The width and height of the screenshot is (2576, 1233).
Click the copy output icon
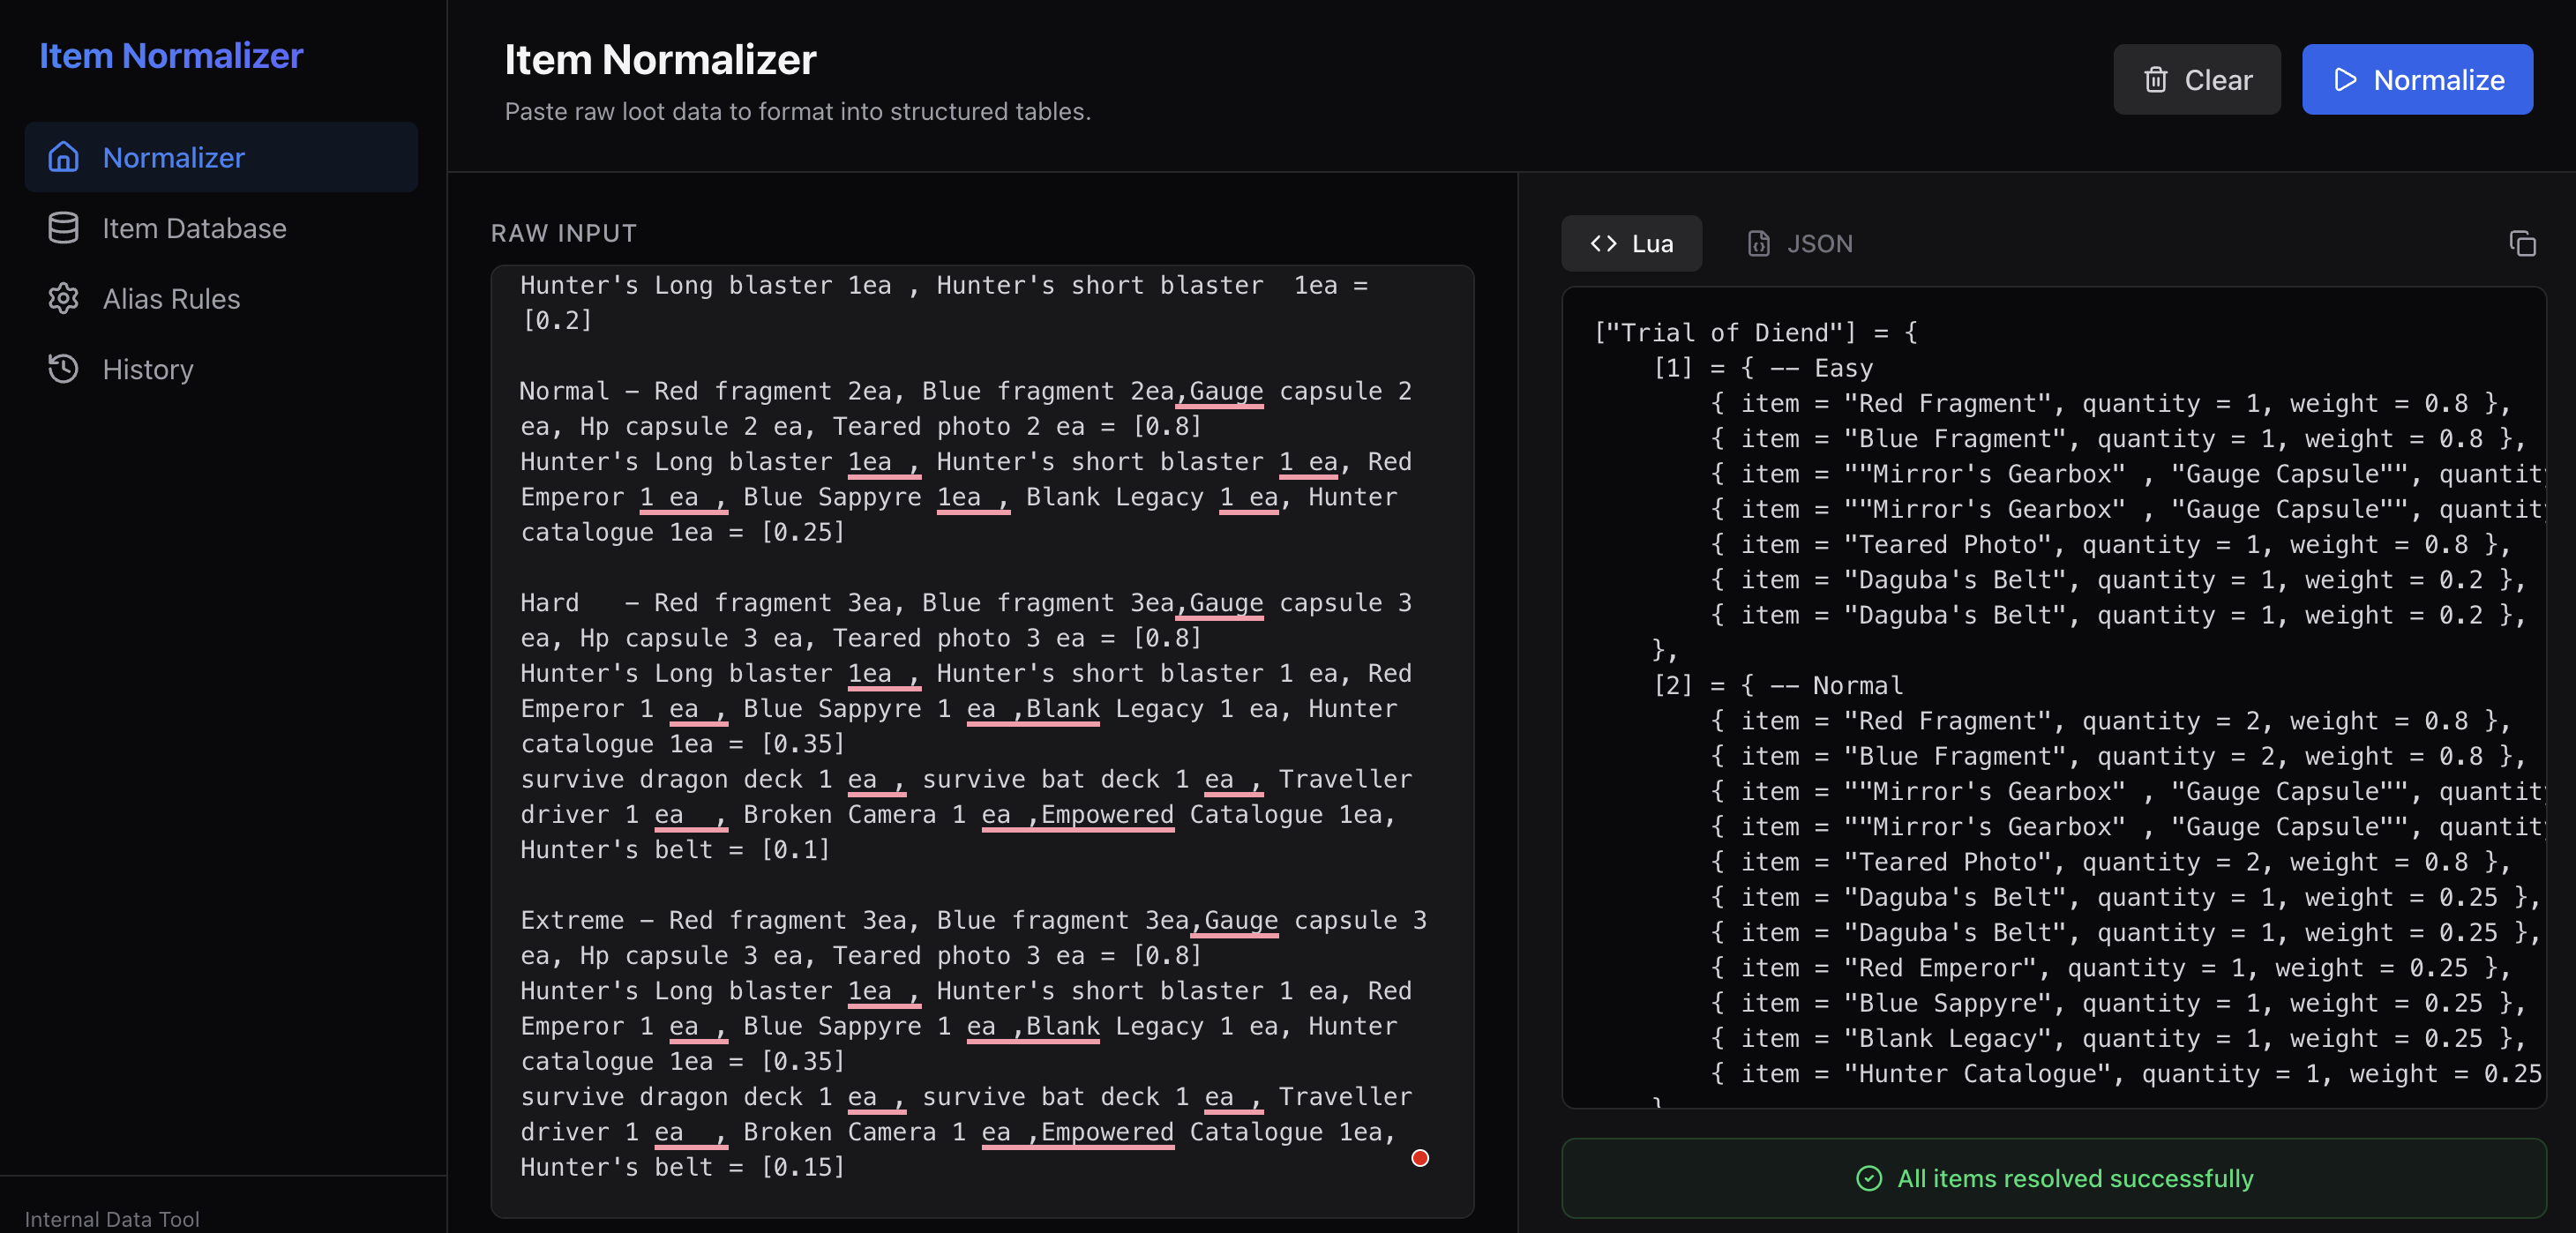pos(2521,243)
